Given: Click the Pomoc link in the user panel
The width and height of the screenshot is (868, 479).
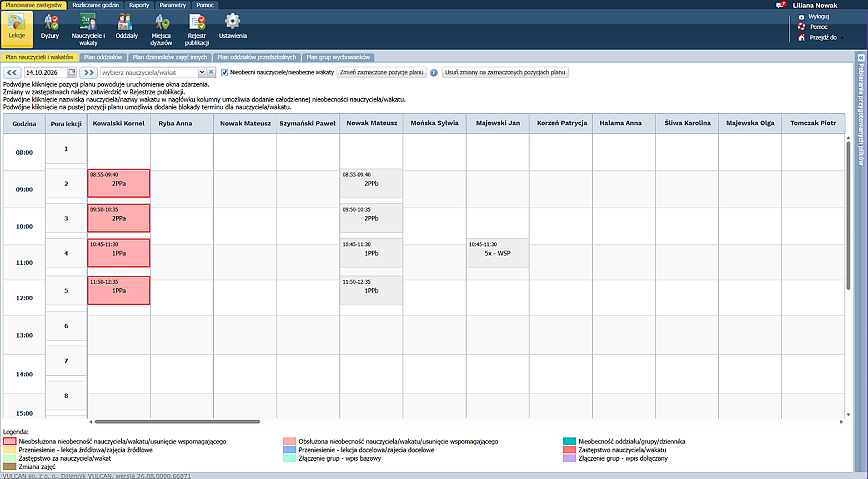Looking at the screenshot, I should [819, 27].
